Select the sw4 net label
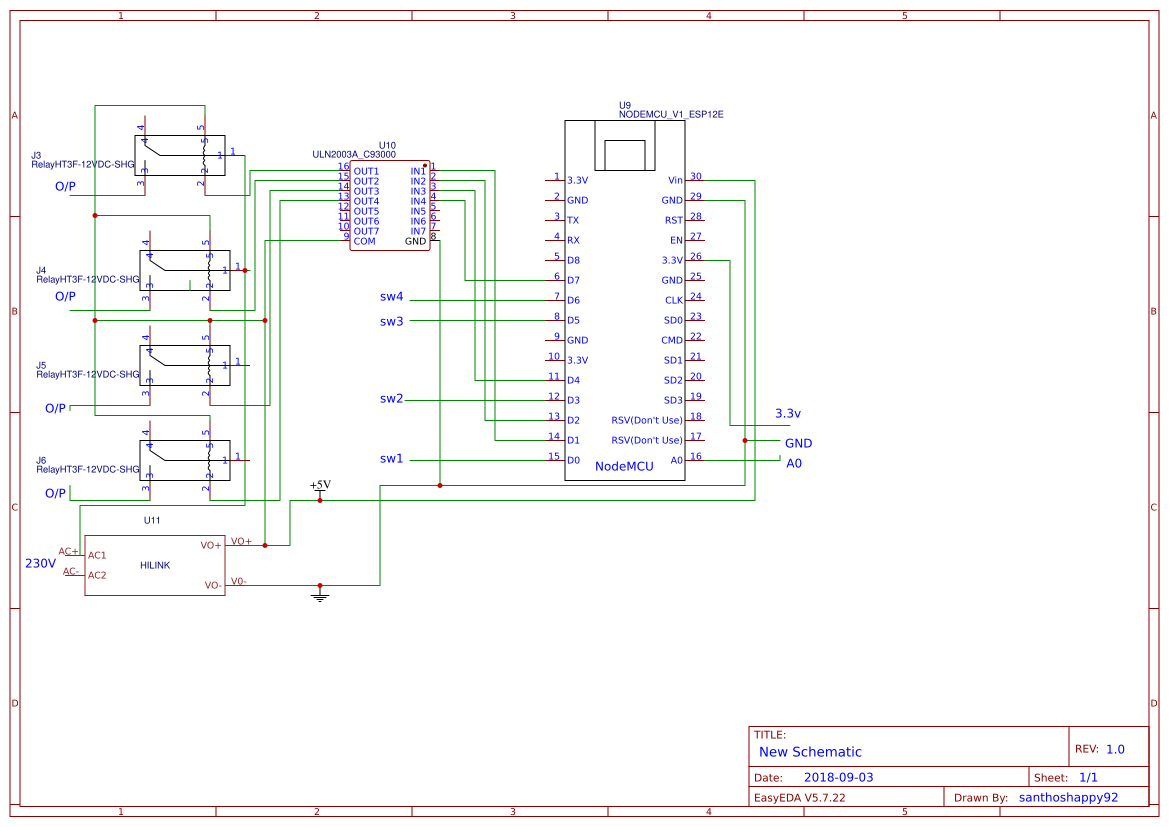The width and height of the screenshot is (1169, 827). (x=390, y=297)
